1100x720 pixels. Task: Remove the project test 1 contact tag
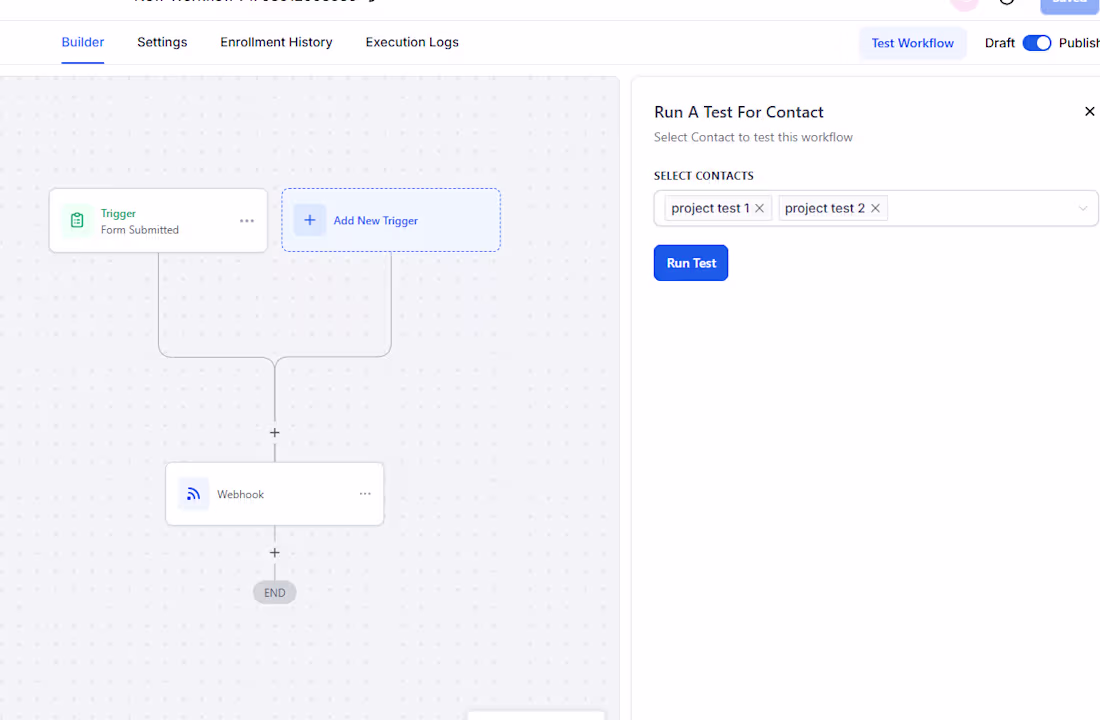tap(759, 208)
